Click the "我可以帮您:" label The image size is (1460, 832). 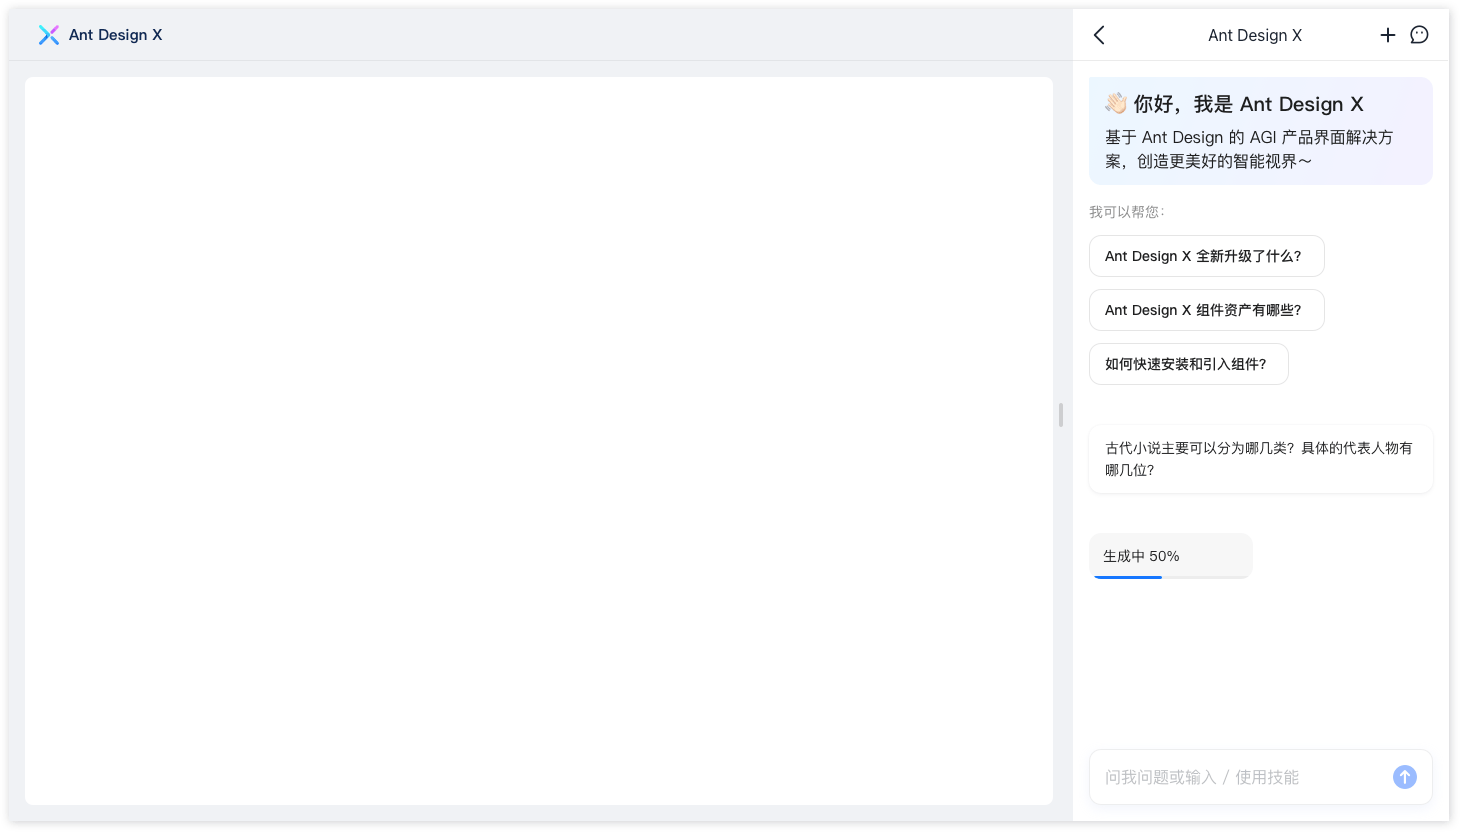(x=1127, y=212)
